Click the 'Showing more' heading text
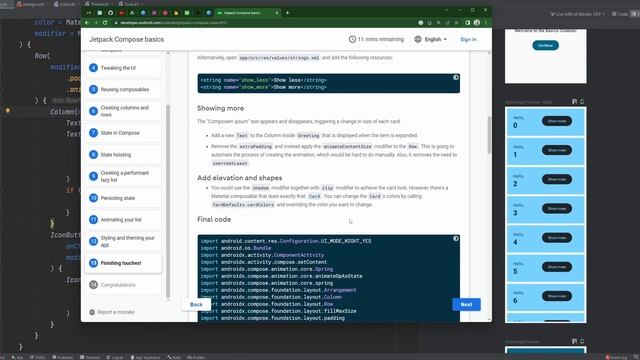Screen dimensions: 640x360 pos(220,108)
